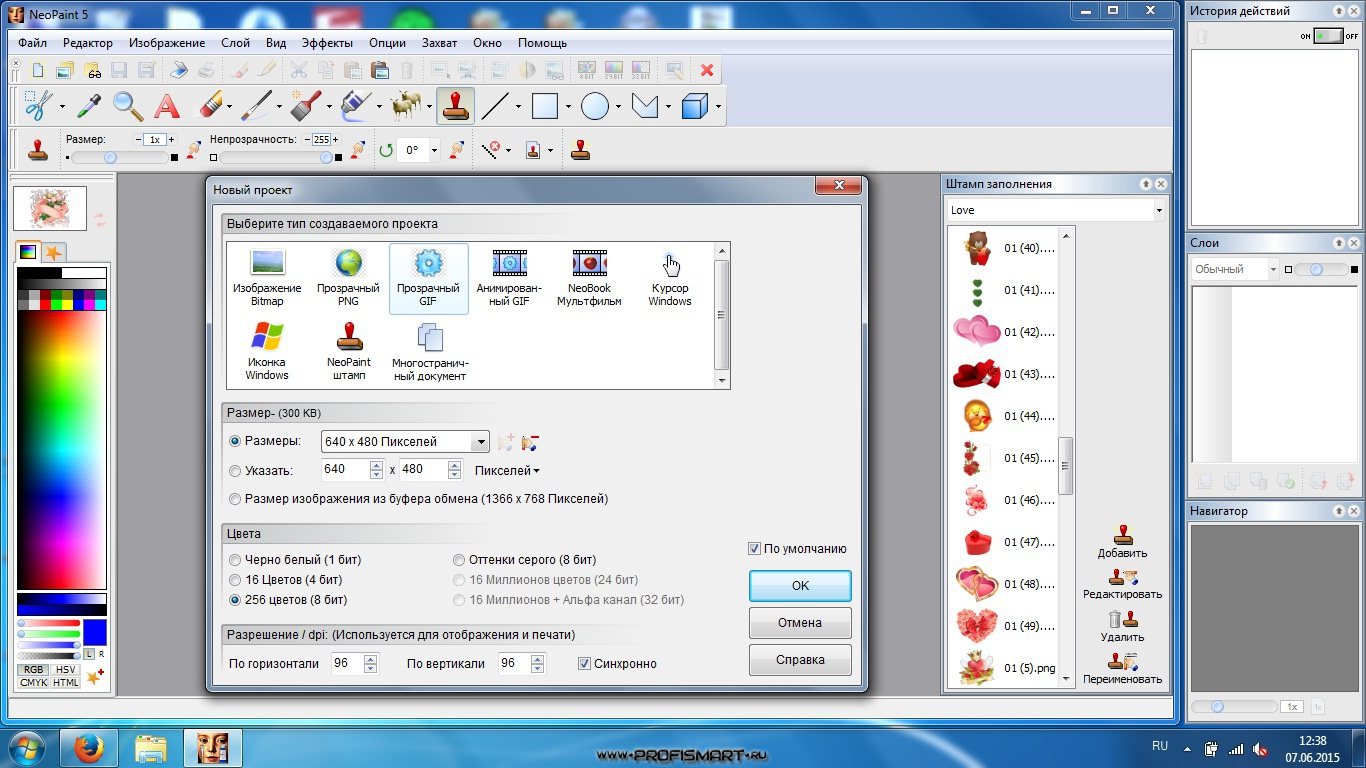Select the eraser tool in toolbar
This screenshot has height=768, width=1366.
click(x=209, y=105)
